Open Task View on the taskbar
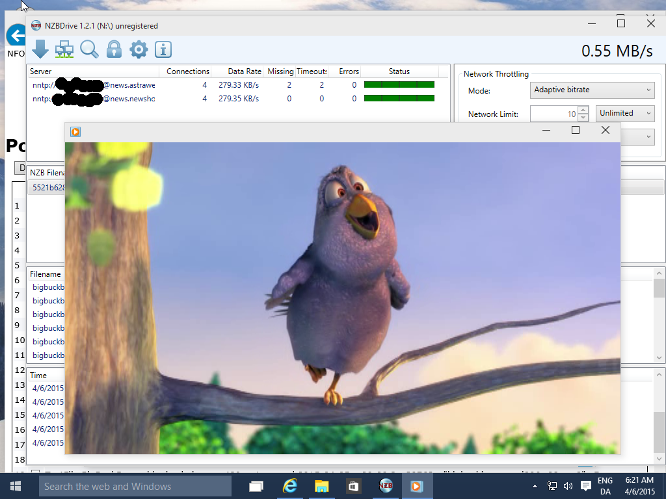 [x=256, y=486]
